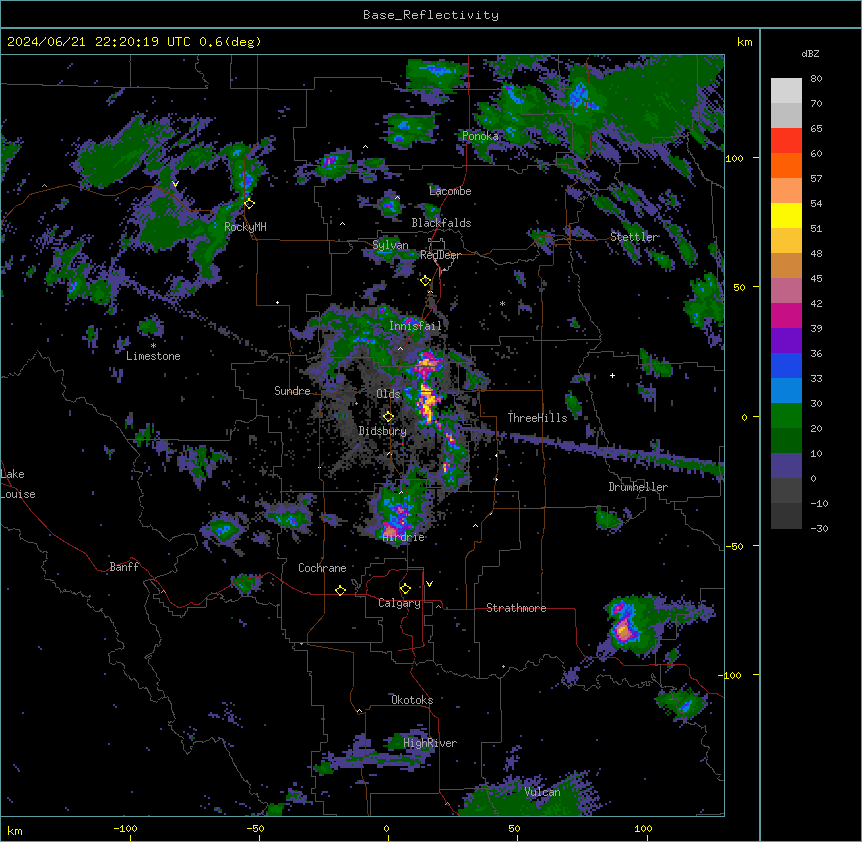Click the 80 dBZ value on the legend
The image size is (862, 842).
(x=816, y=79)
